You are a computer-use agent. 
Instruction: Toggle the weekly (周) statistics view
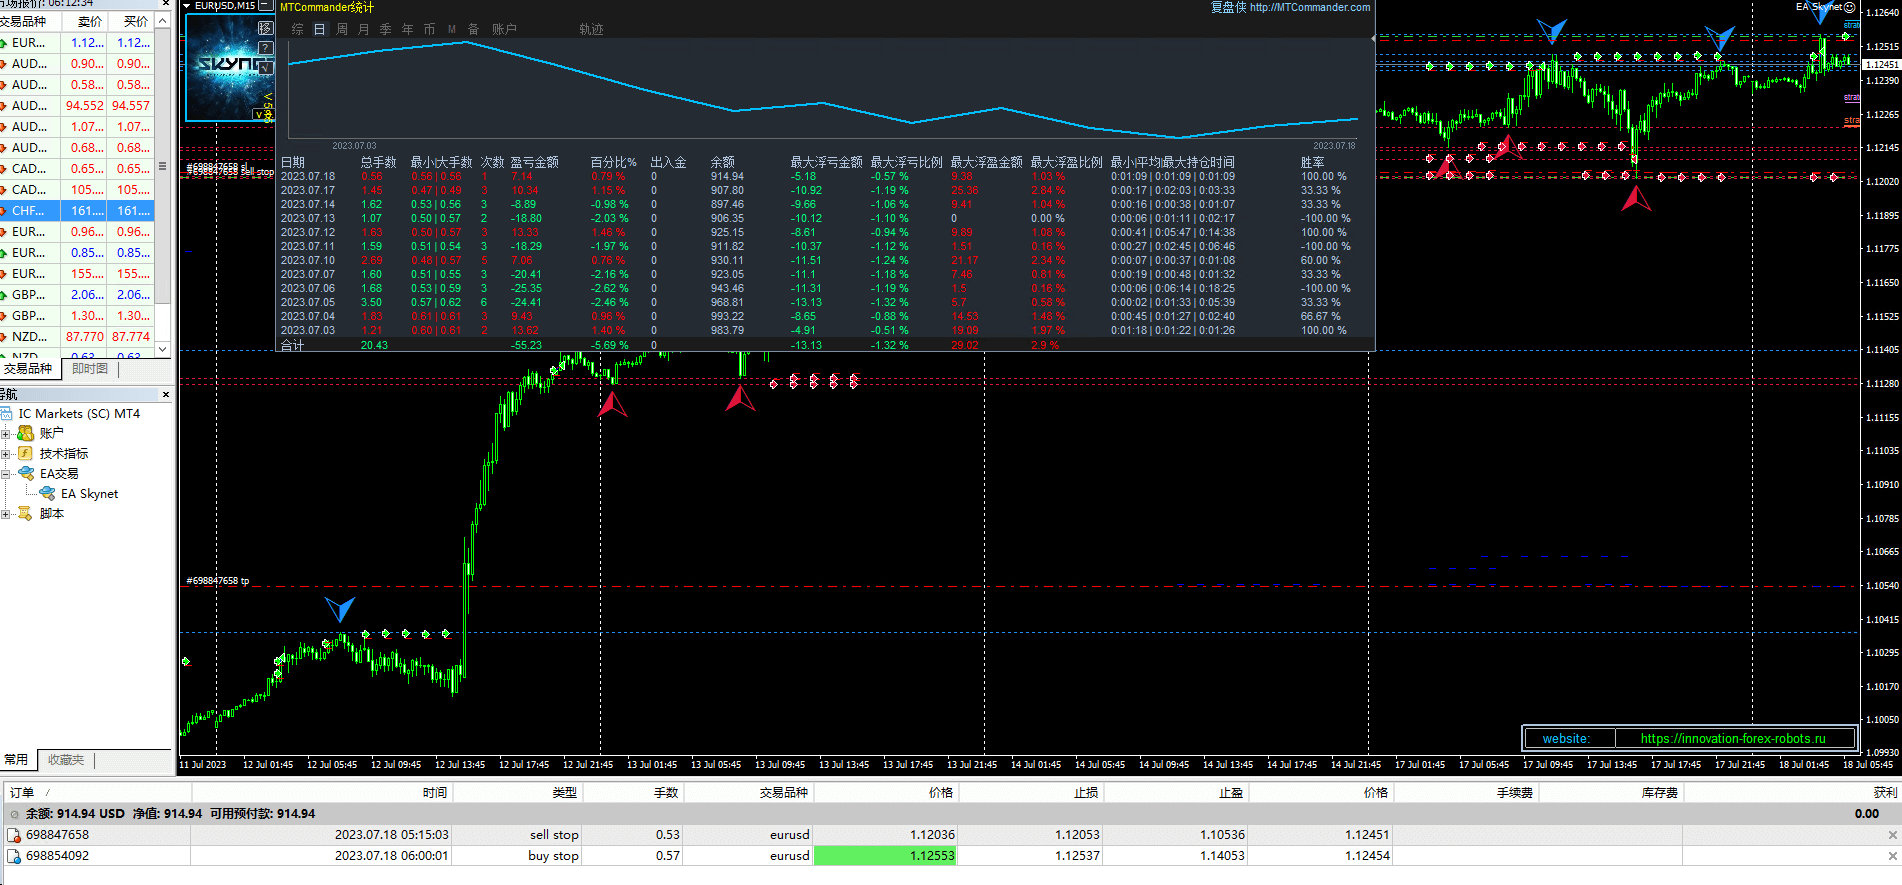pyautogui.click(x=342, y=30)
